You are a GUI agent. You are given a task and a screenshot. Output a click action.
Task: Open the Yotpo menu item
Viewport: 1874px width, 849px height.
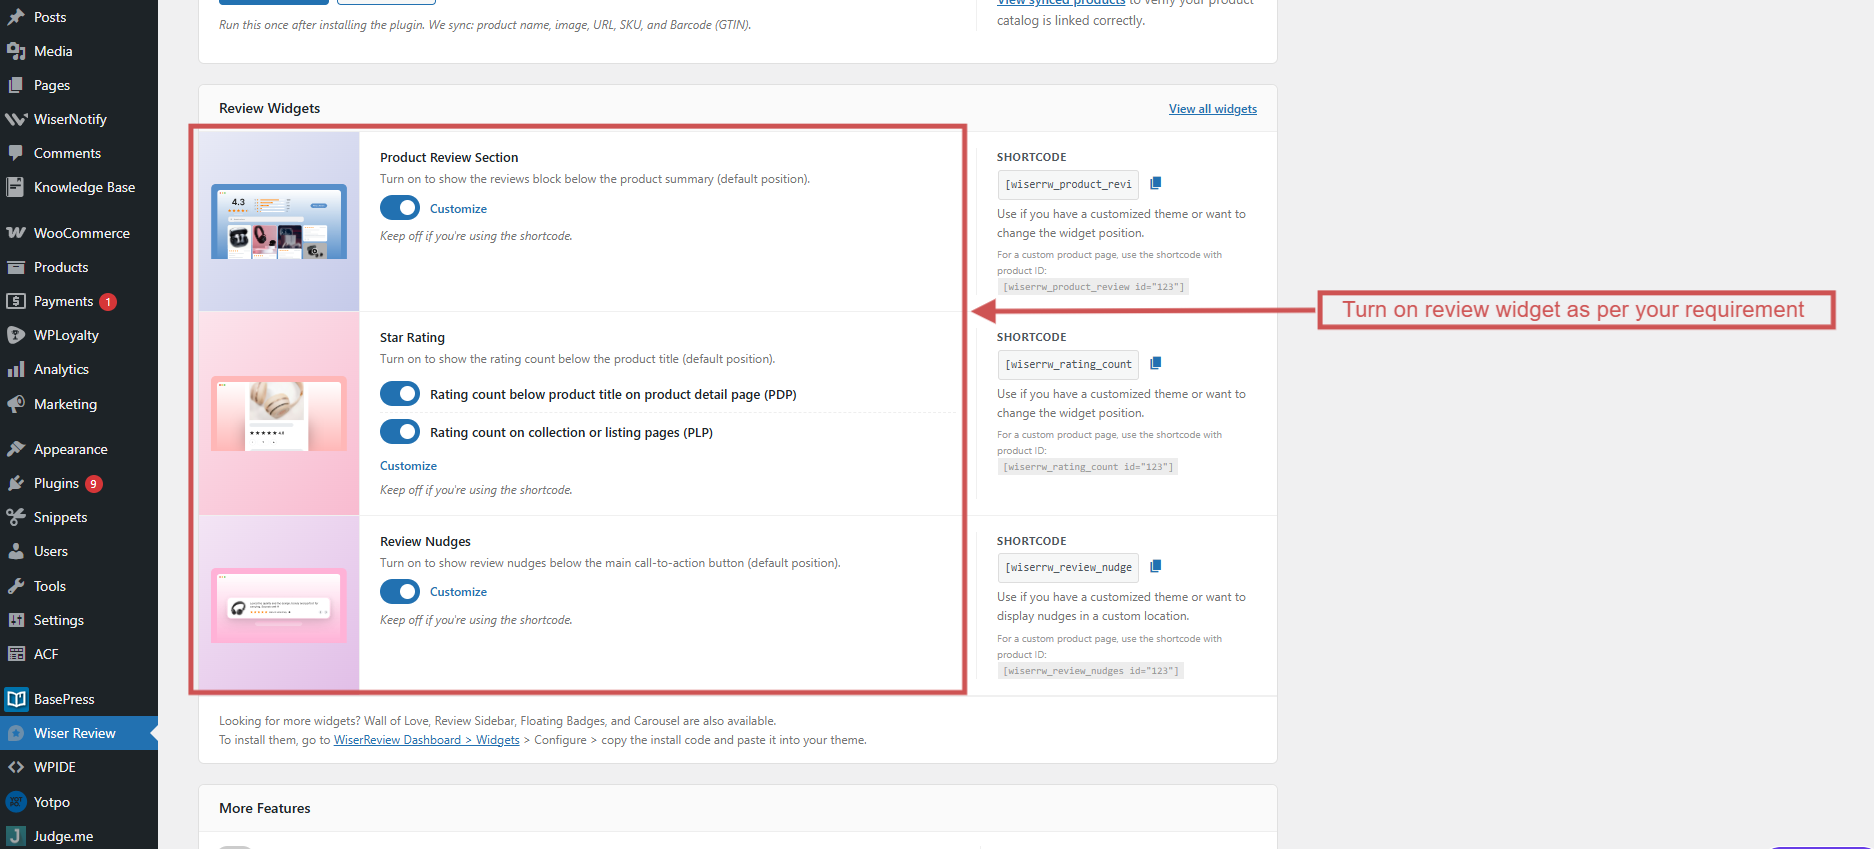tap(79, 802)
